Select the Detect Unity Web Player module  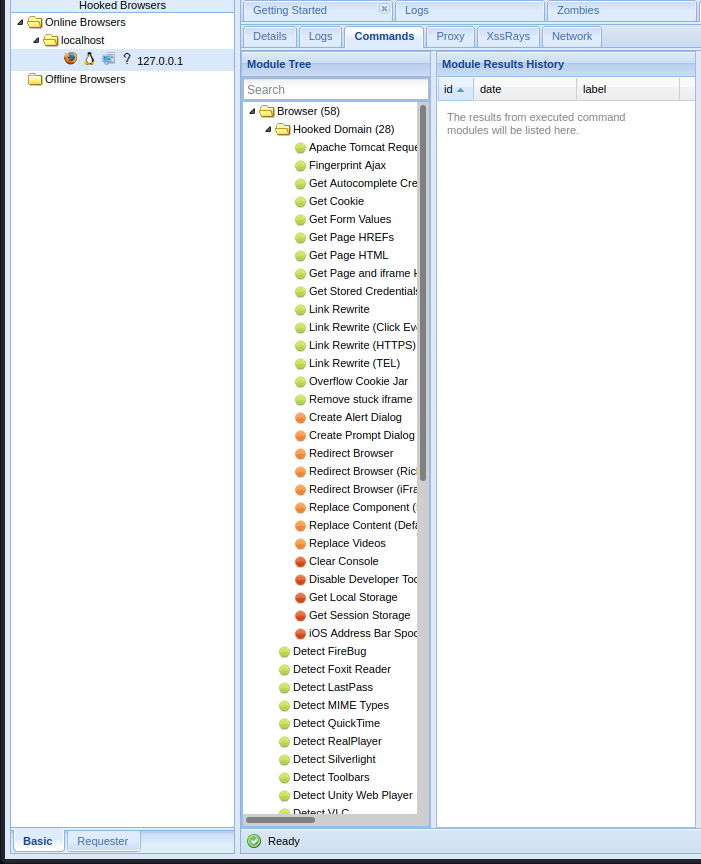click(353, 796)
